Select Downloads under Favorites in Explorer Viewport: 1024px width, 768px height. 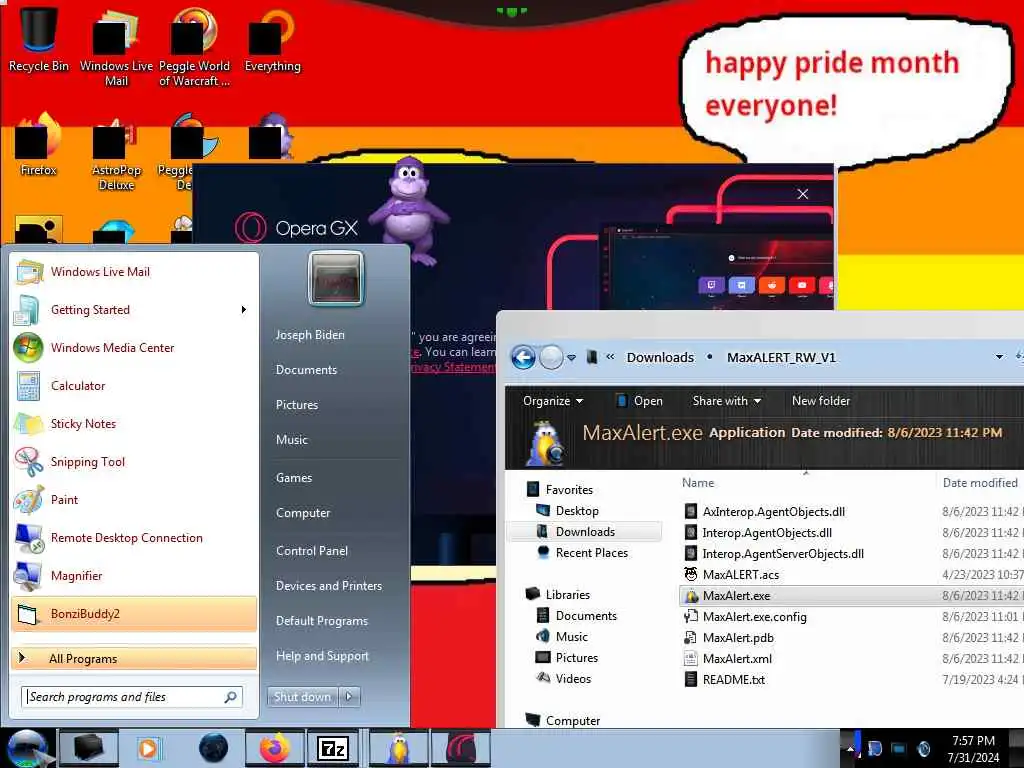point(584,532)
